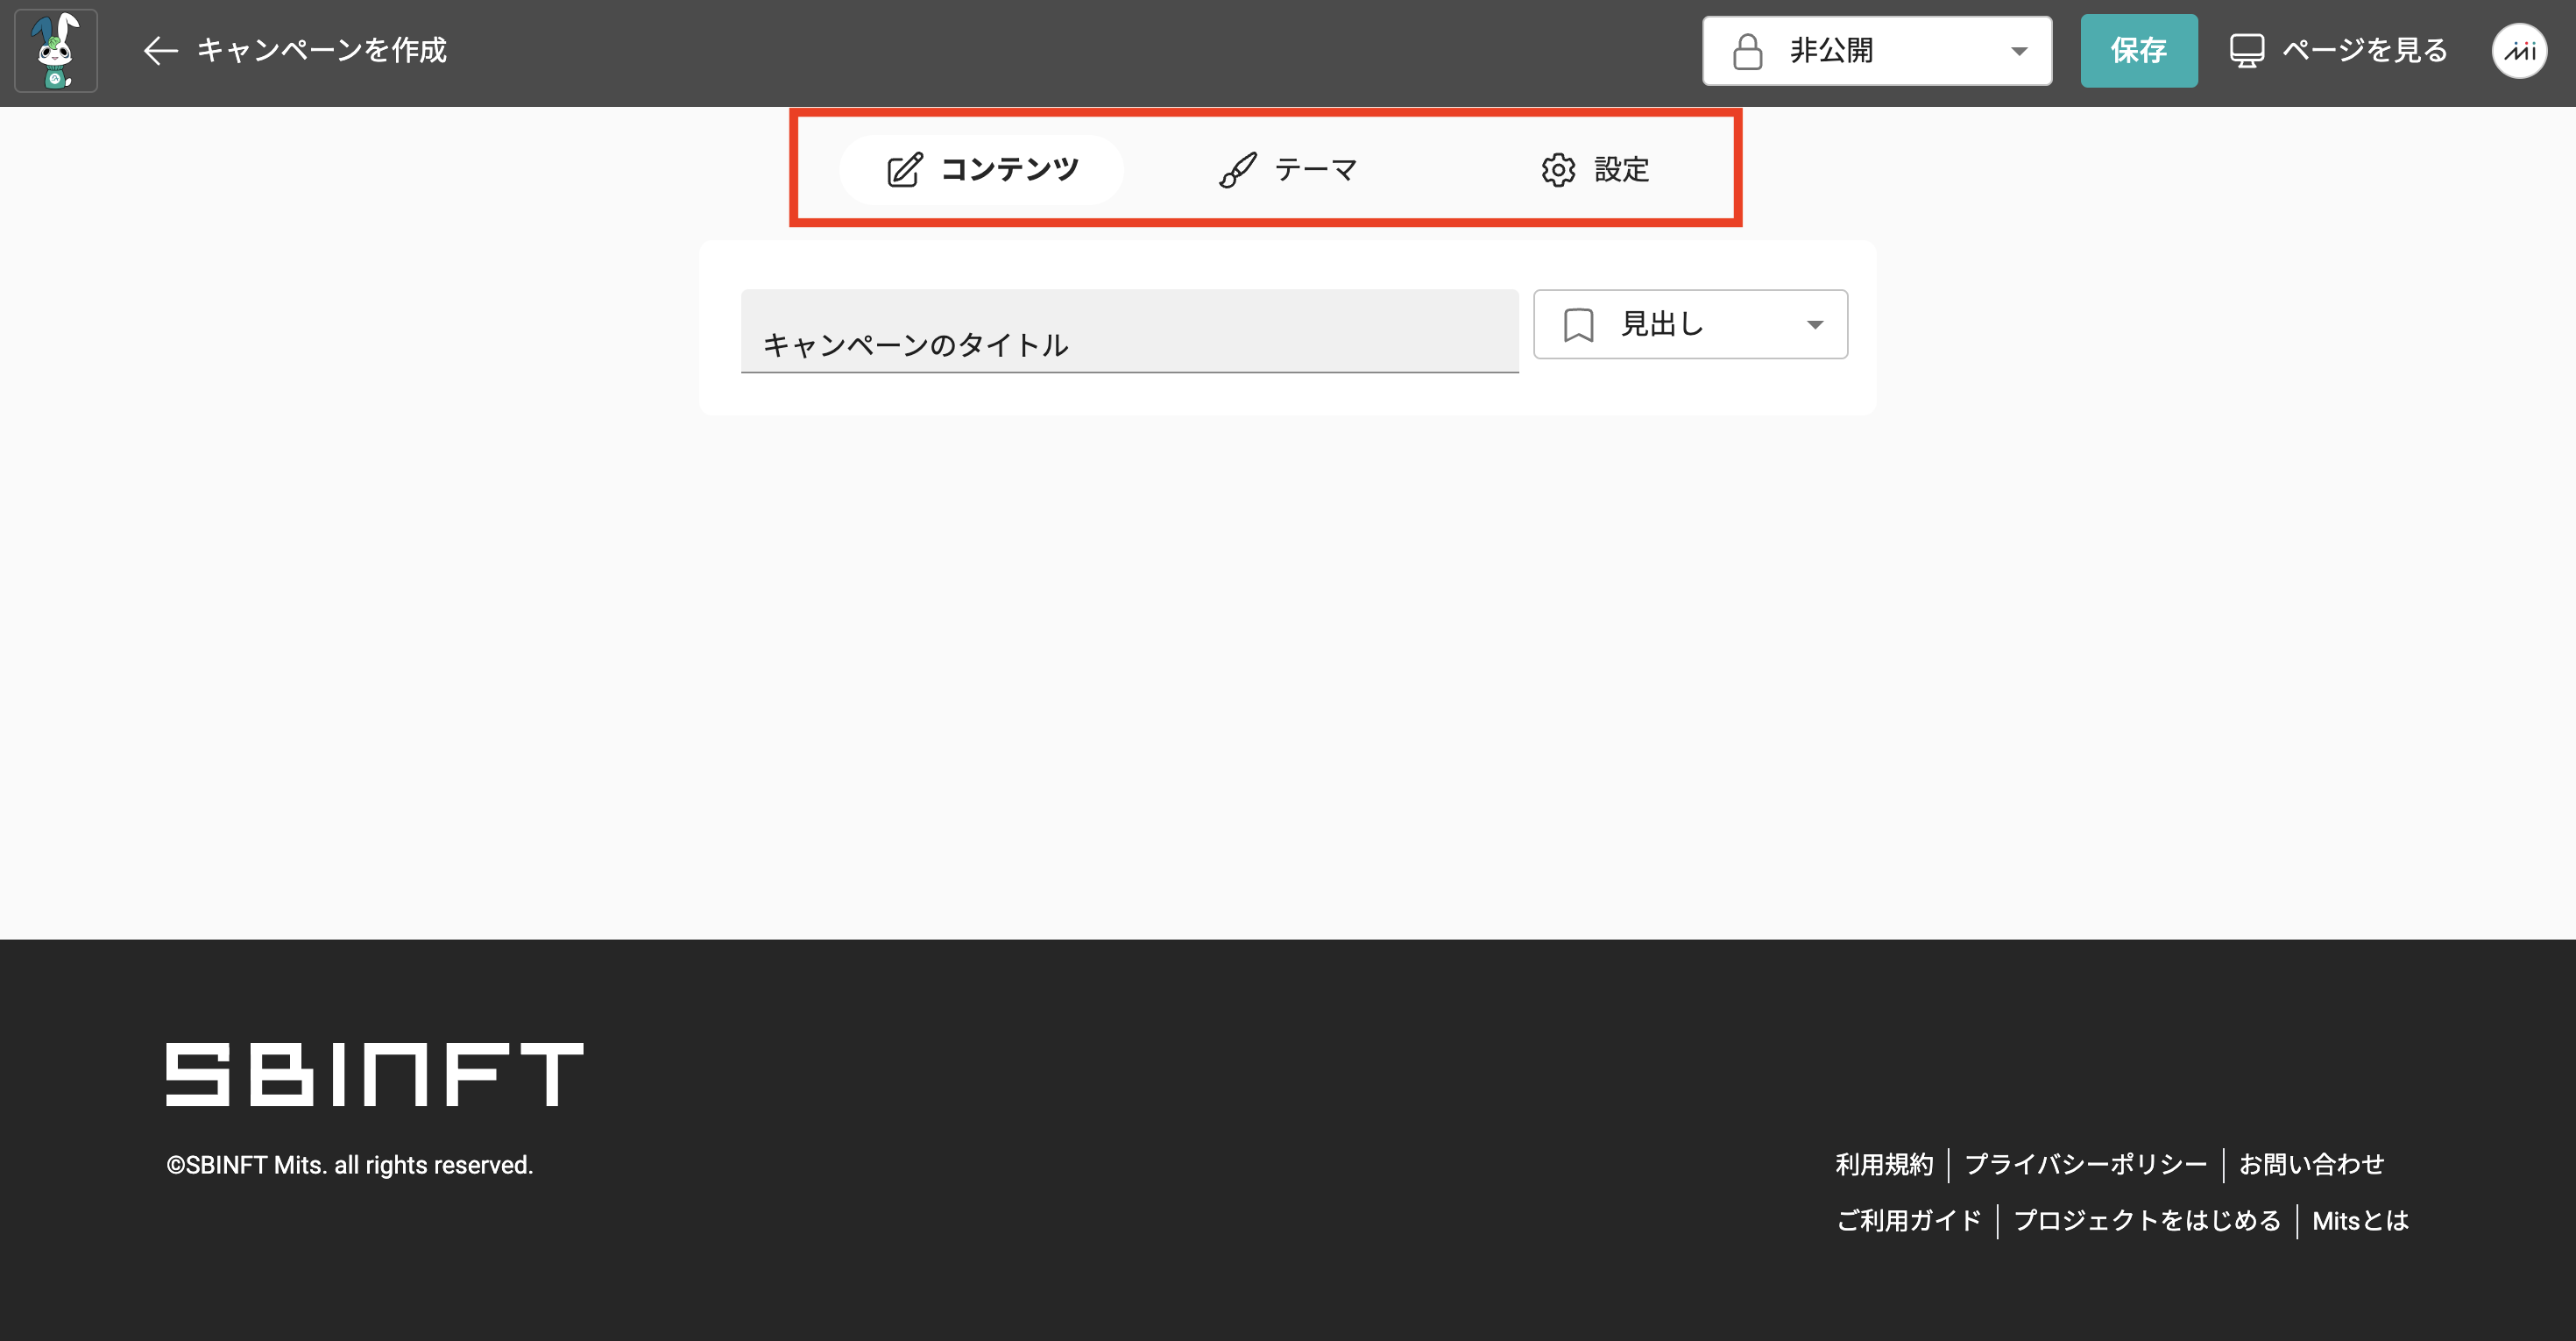This screenshot has height=1341, width=2576.
Task: Switch to the テーマ tab
Action: click(1288, 170)
